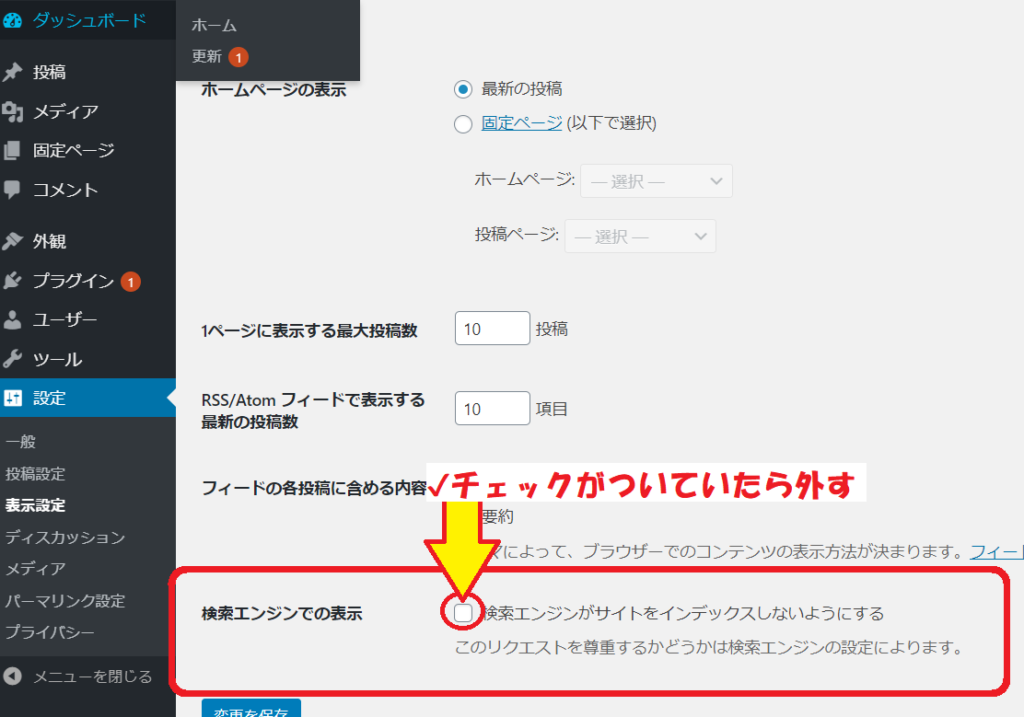
Task: Click the Appearance (外観) paintbrush icon
Action: (12, 241)
